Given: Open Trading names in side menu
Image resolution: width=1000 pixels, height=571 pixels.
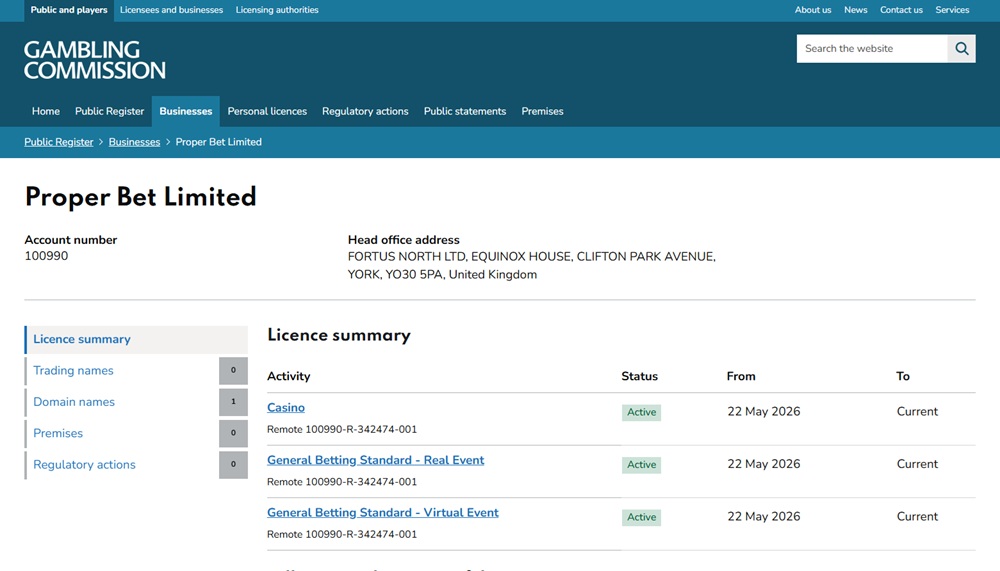Looking at the screenshot, I should tap(73, 371).
